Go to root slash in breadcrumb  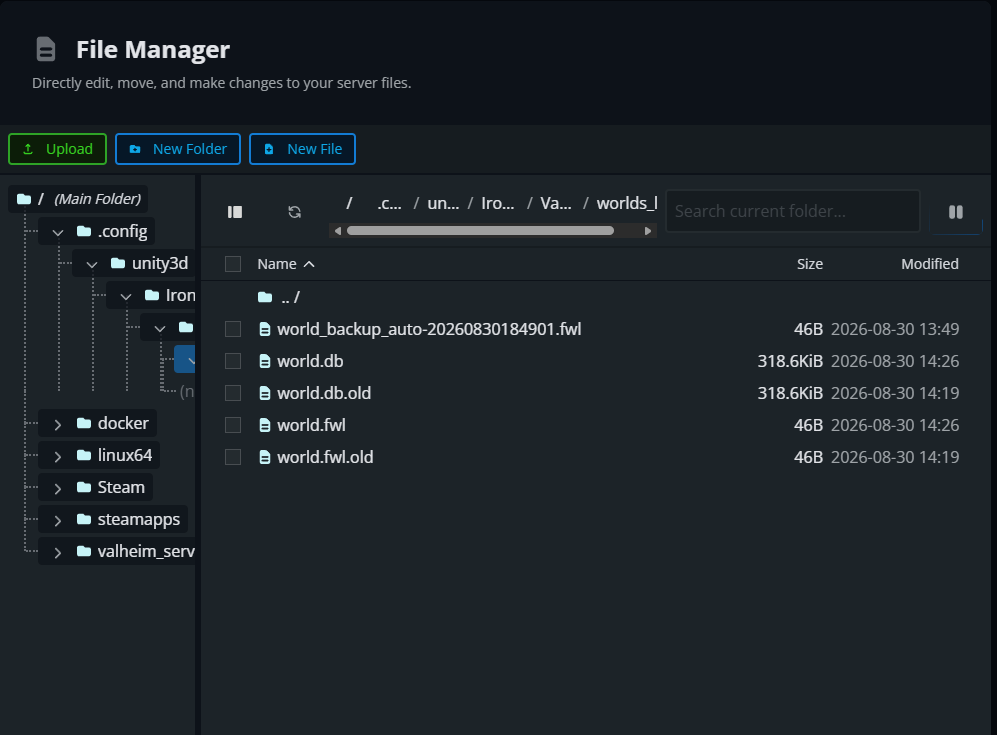pos(349,203)
